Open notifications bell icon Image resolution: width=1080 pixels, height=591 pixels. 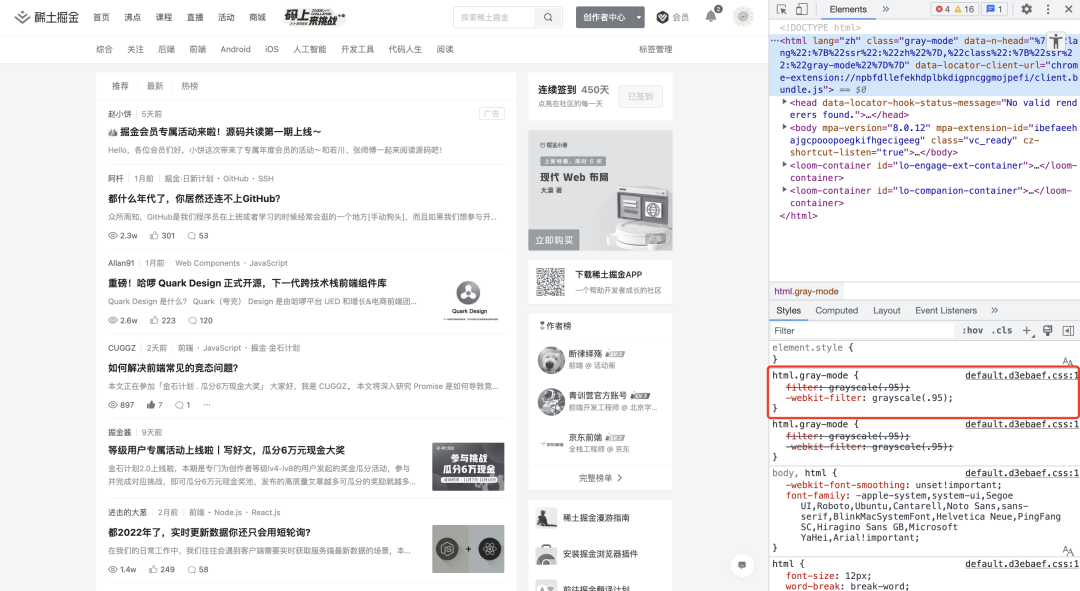[711, 17]
